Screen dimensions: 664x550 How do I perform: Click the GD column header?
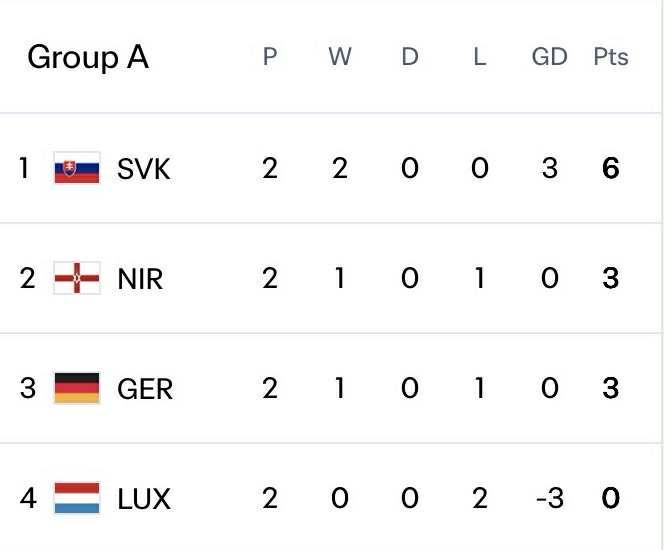click(549, 57)
